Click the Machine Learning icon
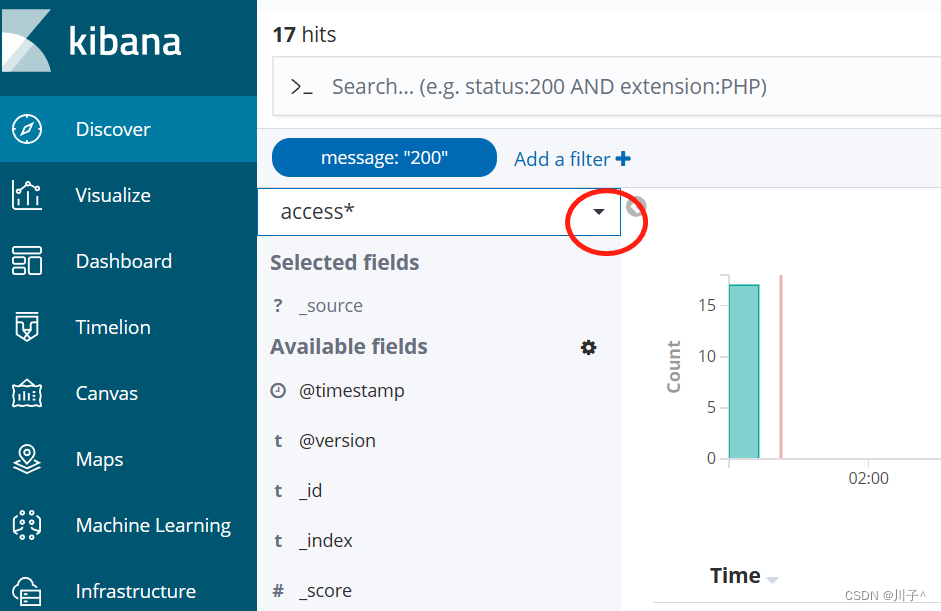941x611 pixels. coord(27,525)
